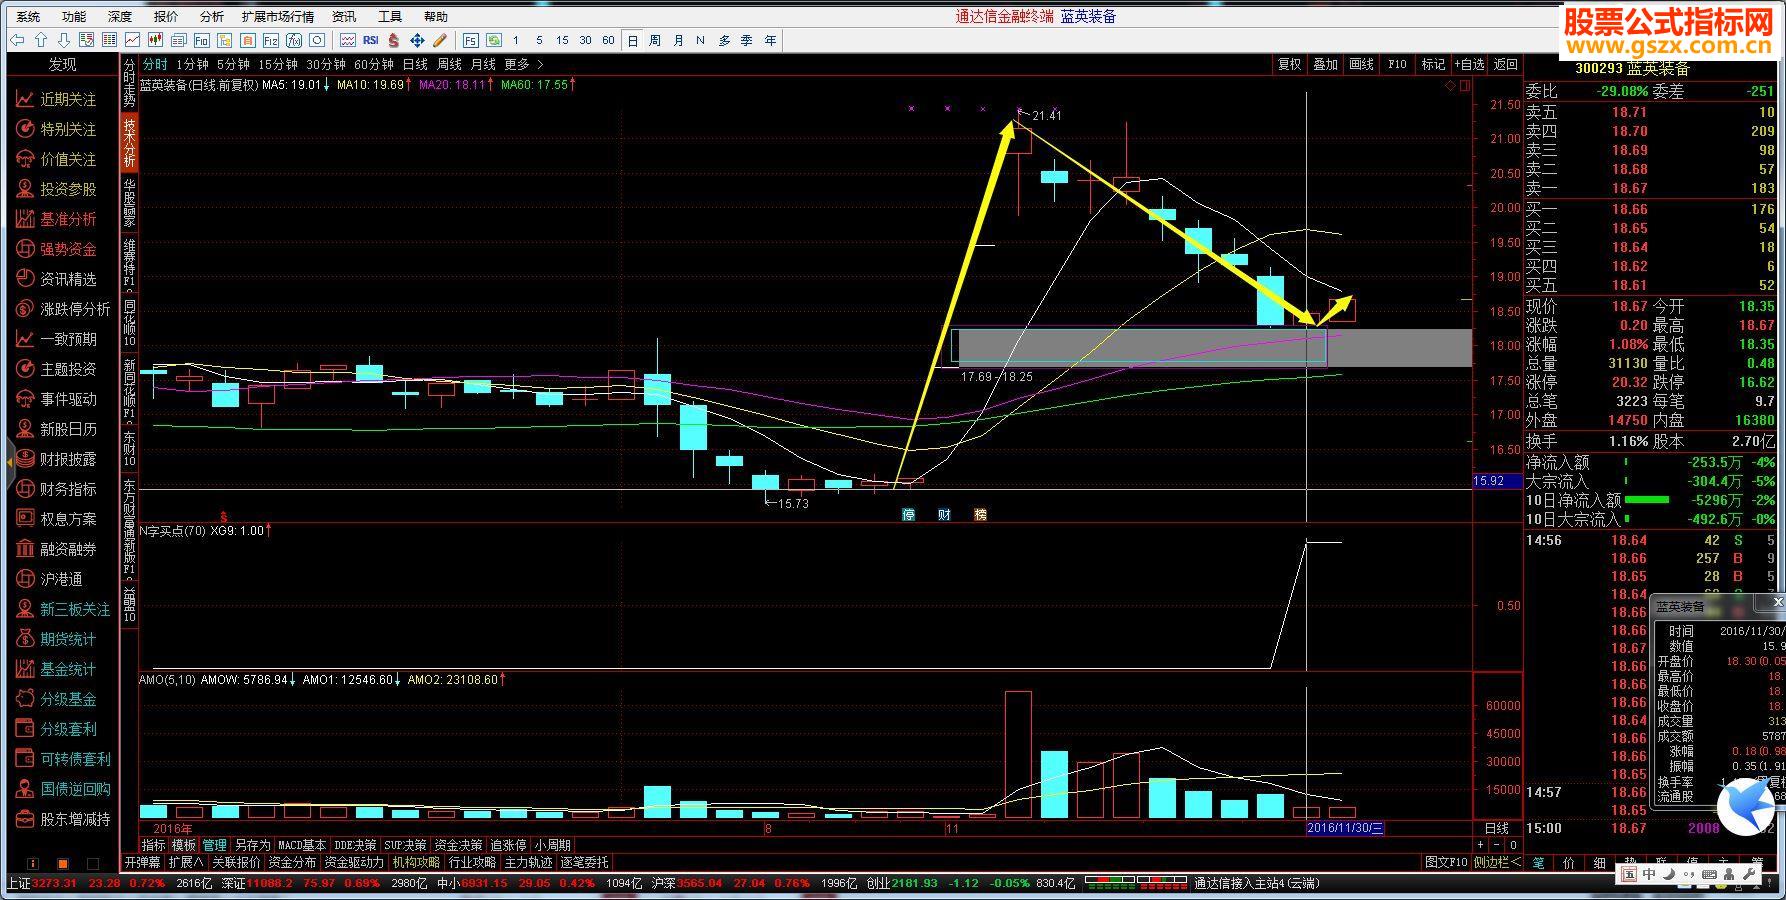
Task: Click the 股东增减持 sidebar icon
Action: [x=25, y=819]
